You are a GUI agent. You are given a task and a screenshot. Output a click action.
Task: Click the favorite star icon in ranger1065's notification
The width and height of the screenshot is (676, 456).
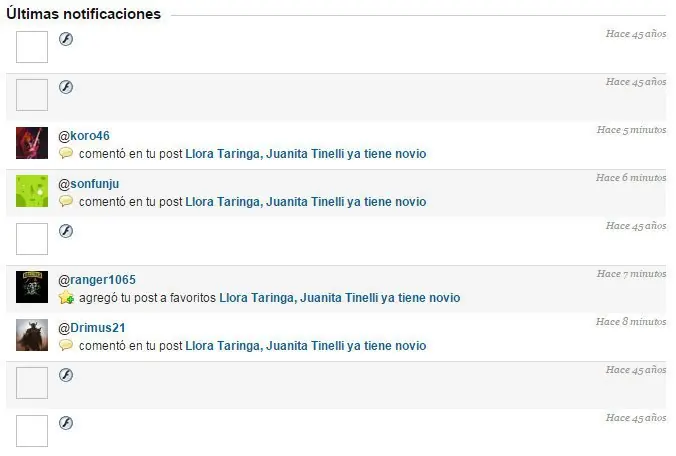66,297
